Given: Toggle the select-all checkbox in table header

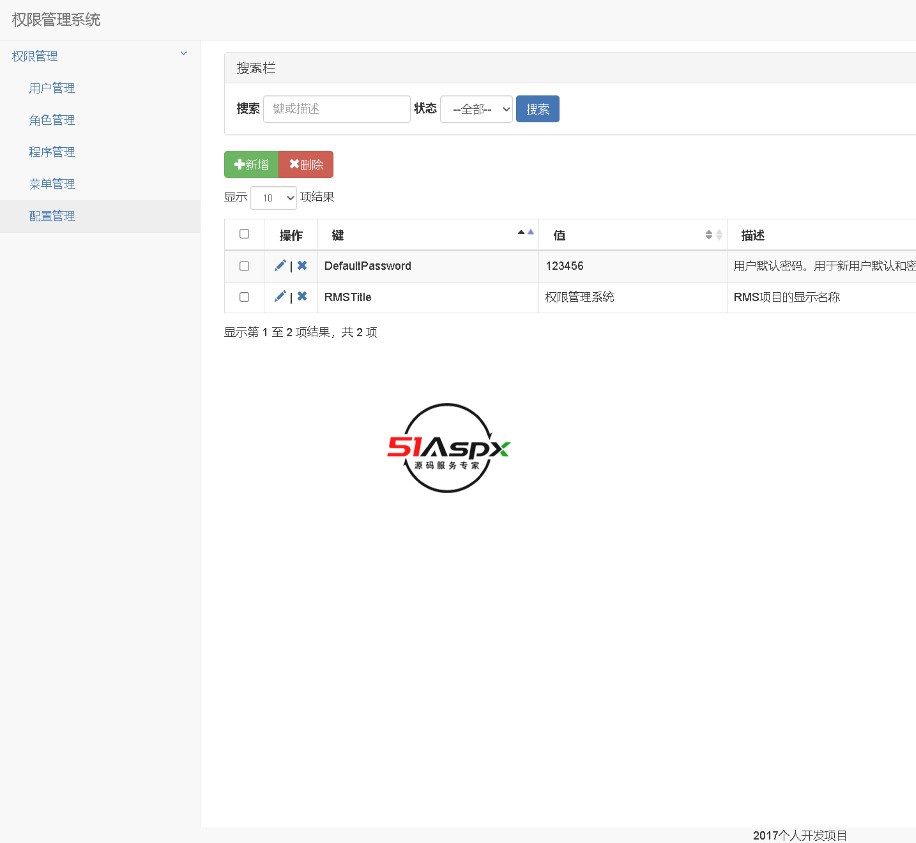Looking at the screenshot, I should click(x=244, y=234).
